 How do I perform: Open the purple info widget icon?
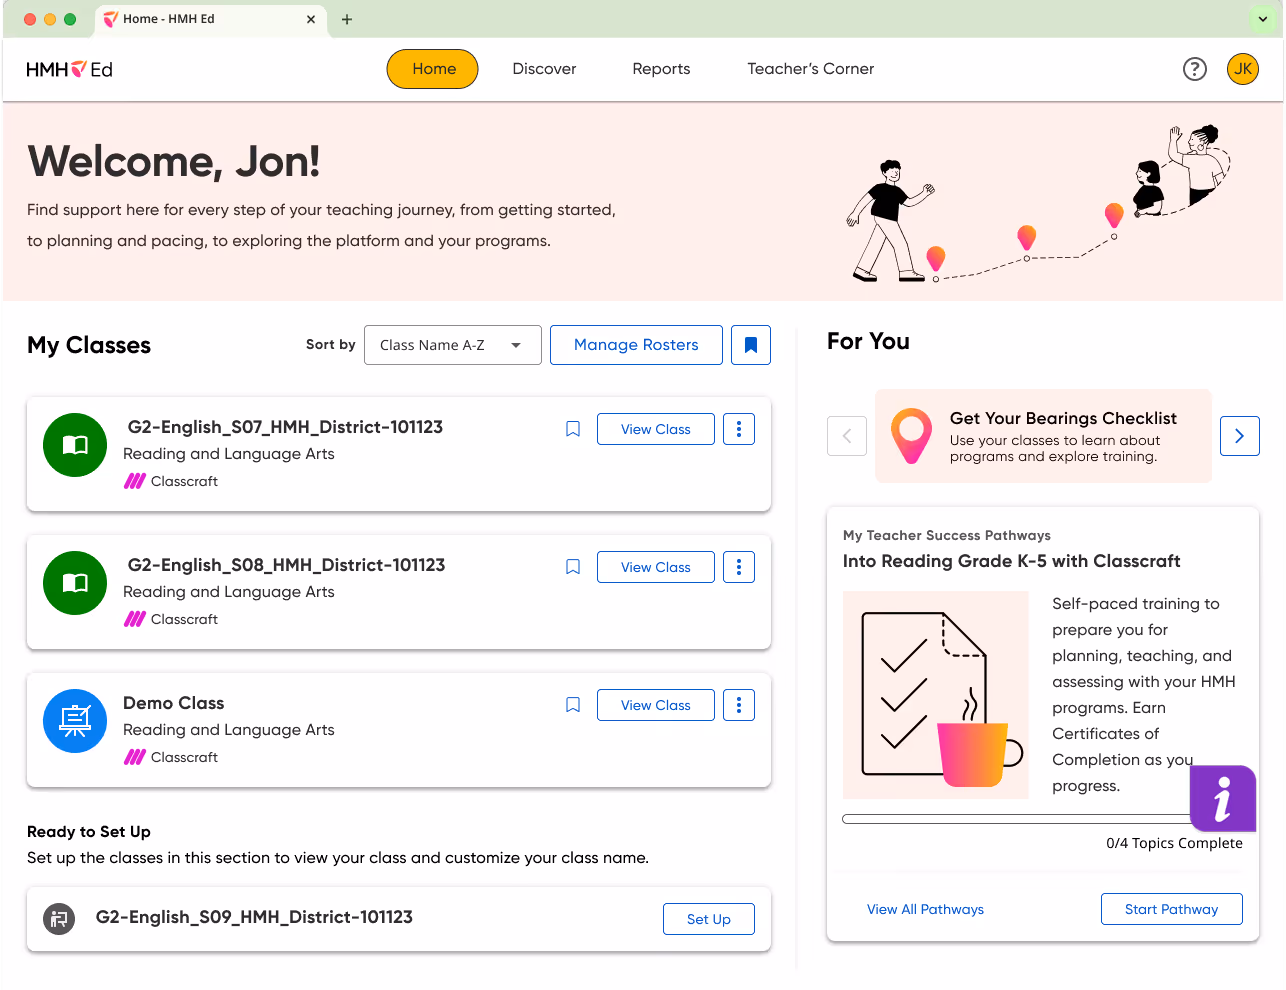point(1223,799)
